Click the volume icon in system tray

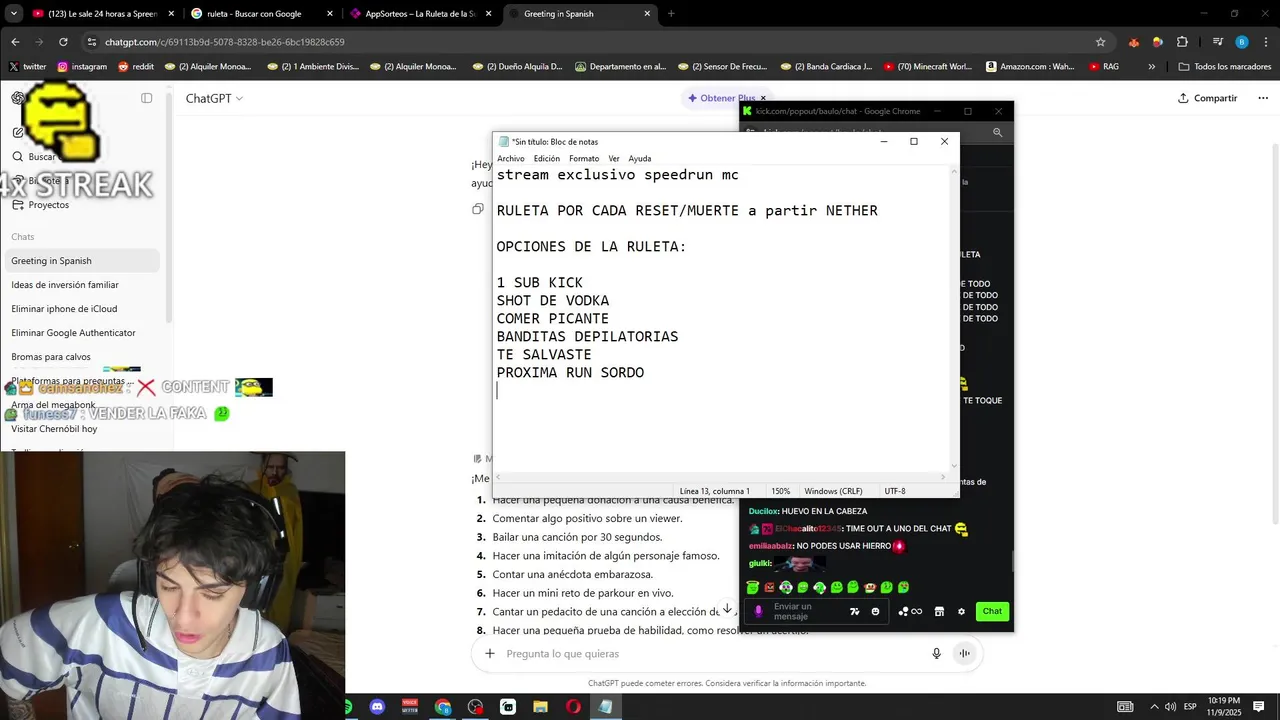(1172, 707)
